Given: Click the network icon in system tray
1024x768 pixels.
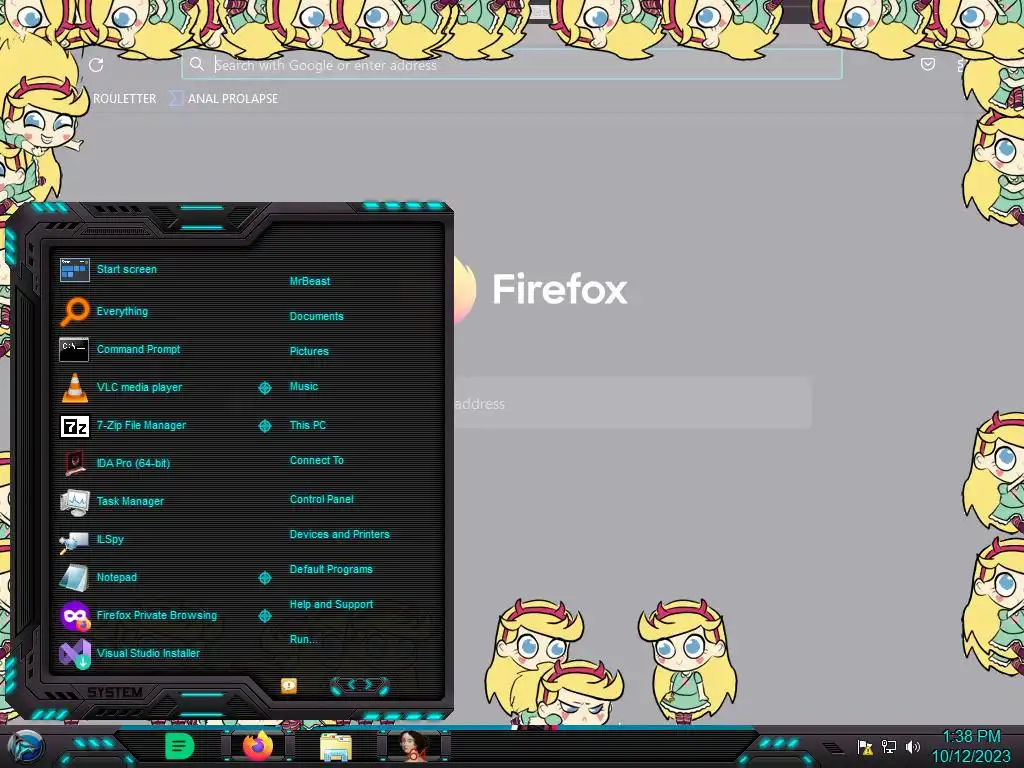Looking at the screenshot, I should [889, 746].
